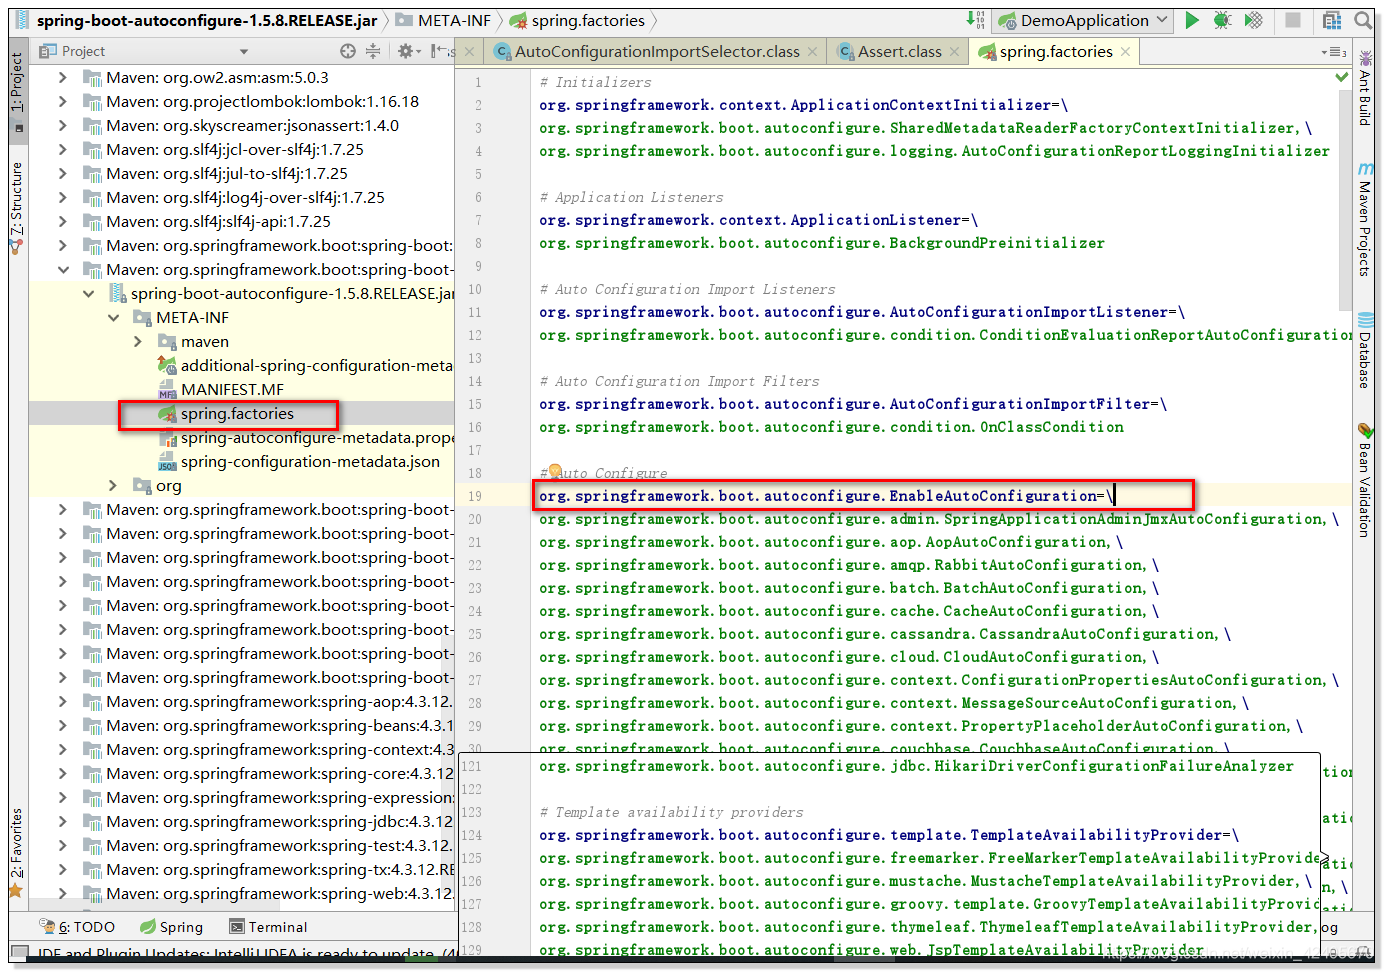Click the IDE and Plugin Updates status message

coord(248,953)
